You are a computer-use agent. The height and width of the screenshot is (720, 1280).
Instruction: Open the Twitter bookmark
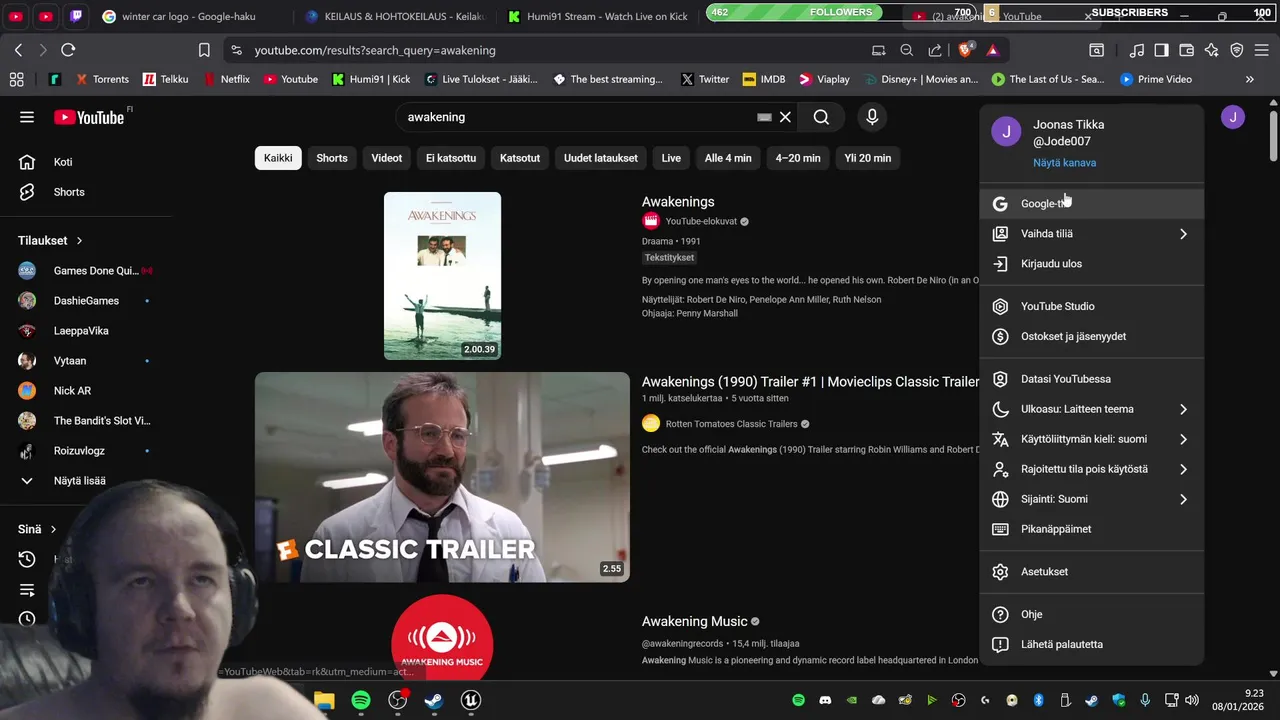click(x=704, y=79)
